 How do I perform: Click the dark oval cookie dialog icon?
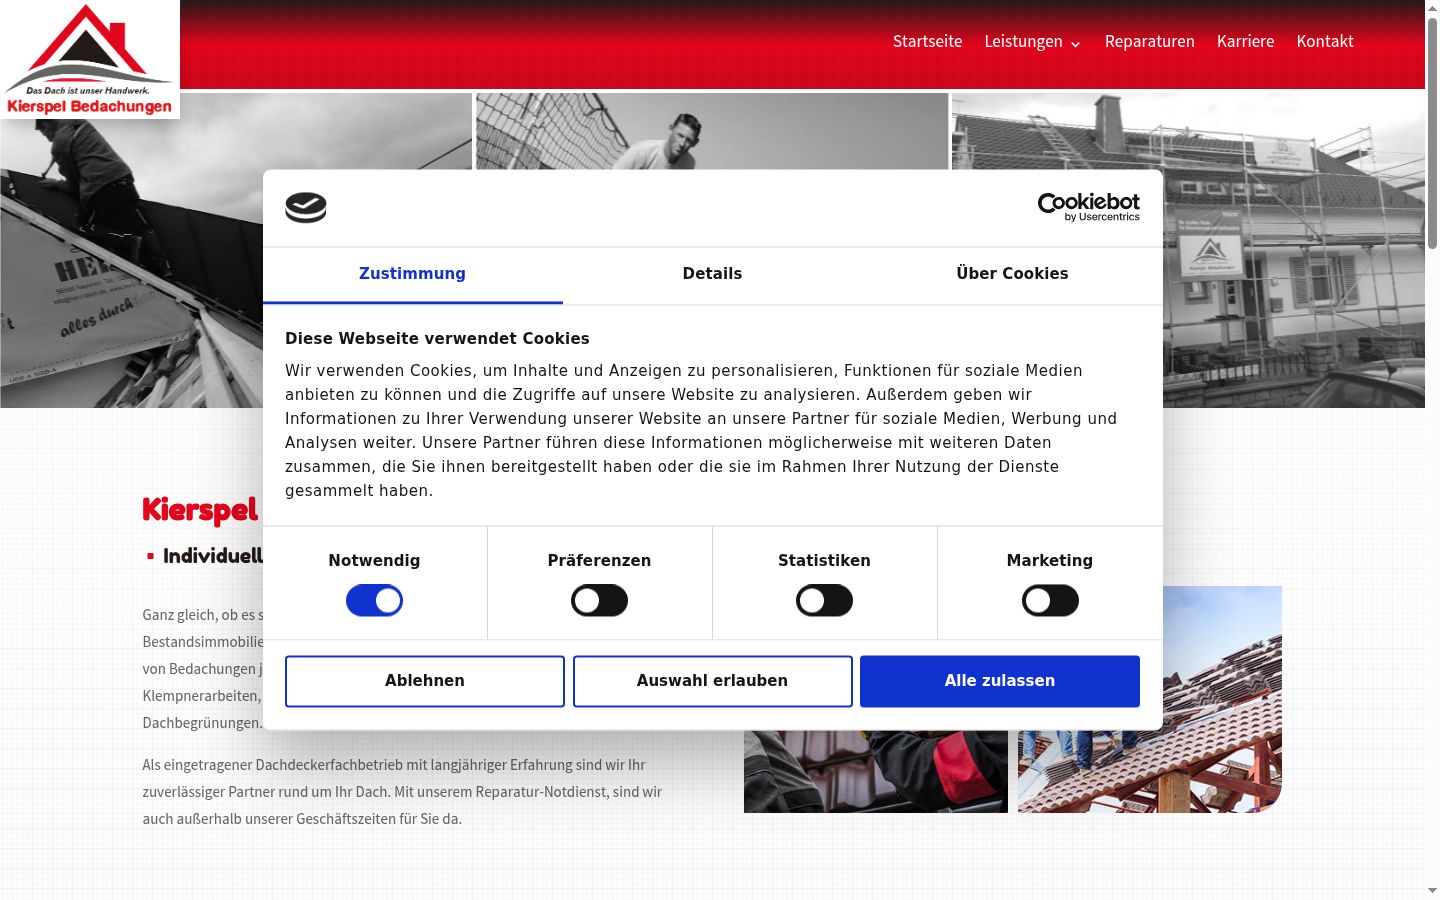306,207
